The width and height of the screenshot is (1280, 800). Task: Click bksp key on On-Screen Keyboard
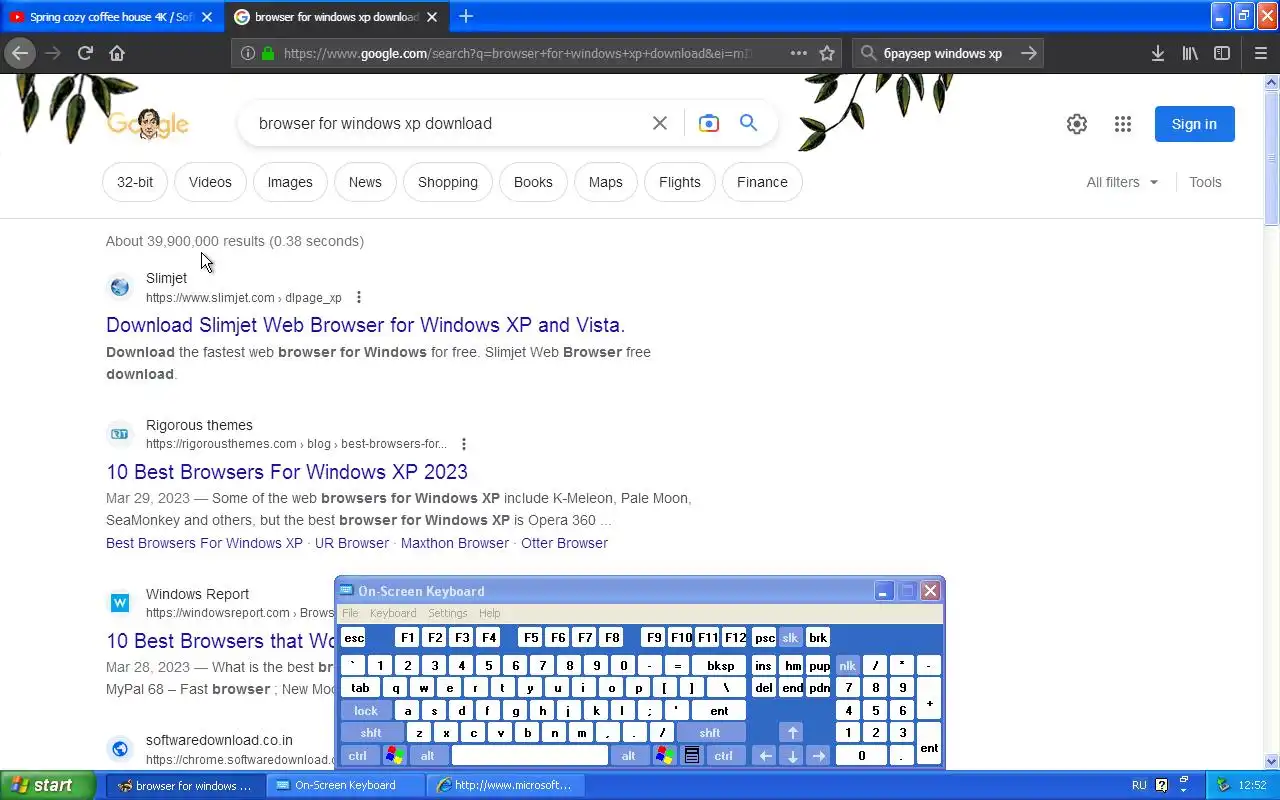click(720, 665)
